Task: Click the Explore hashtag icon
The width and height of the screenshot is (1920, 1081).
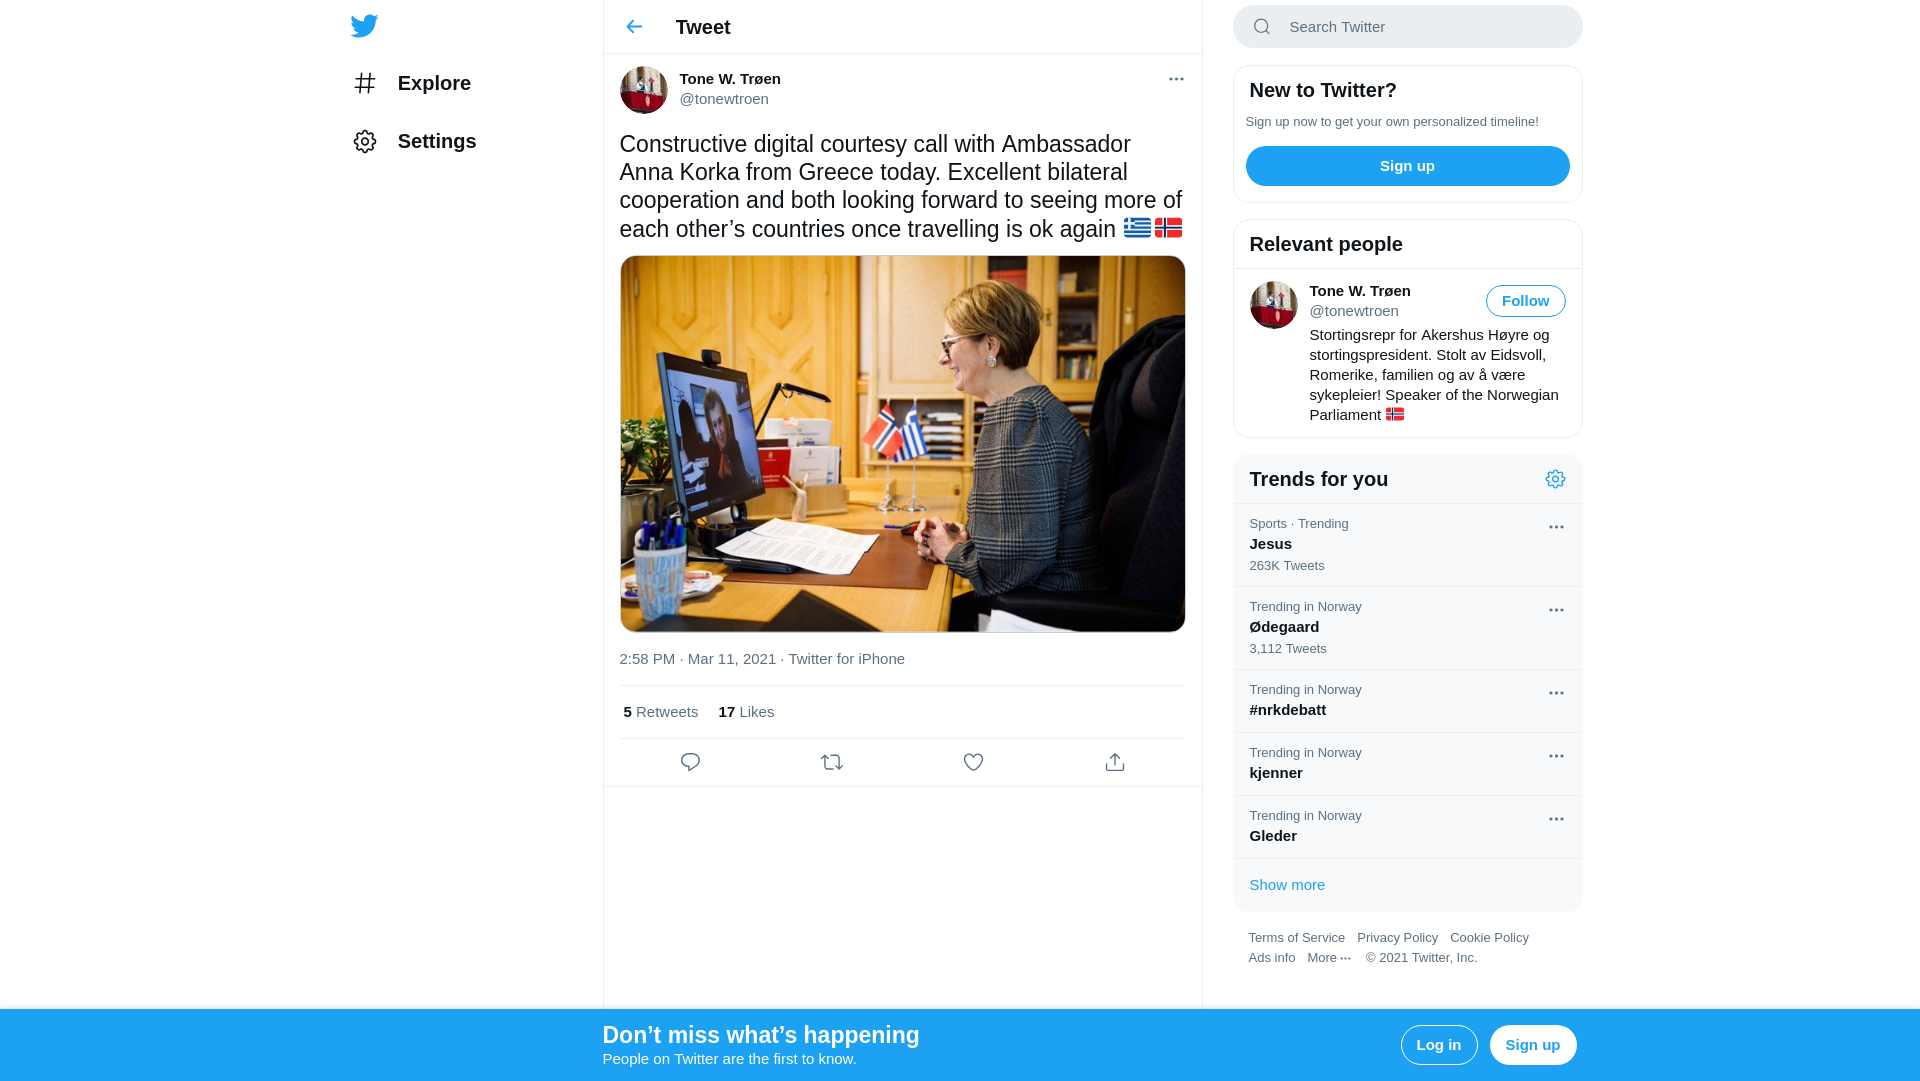Action: coord(365,83)
